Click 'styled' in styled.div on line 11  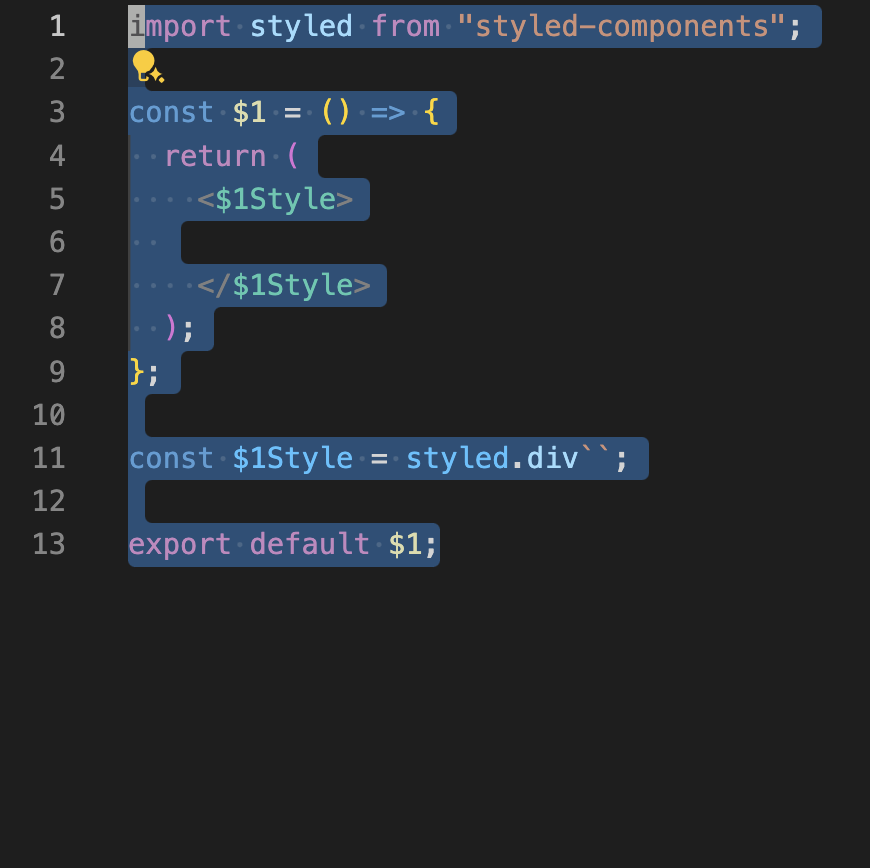coord(457,458)
